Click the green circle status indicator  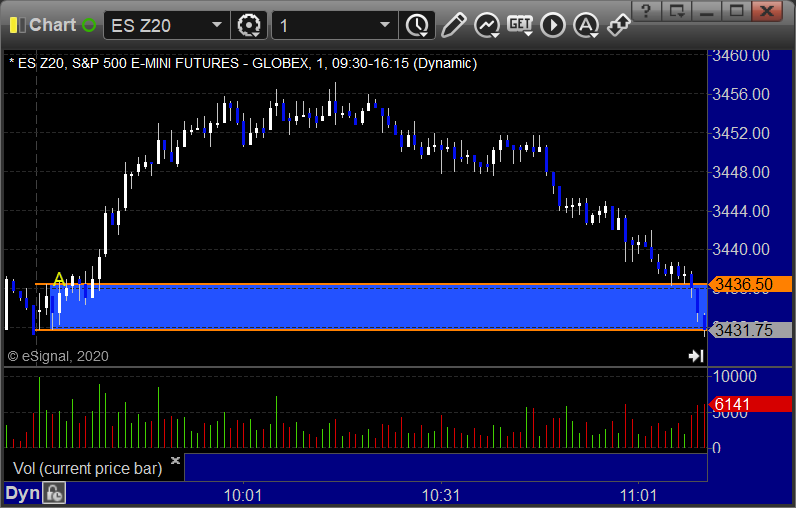(89, 25)
